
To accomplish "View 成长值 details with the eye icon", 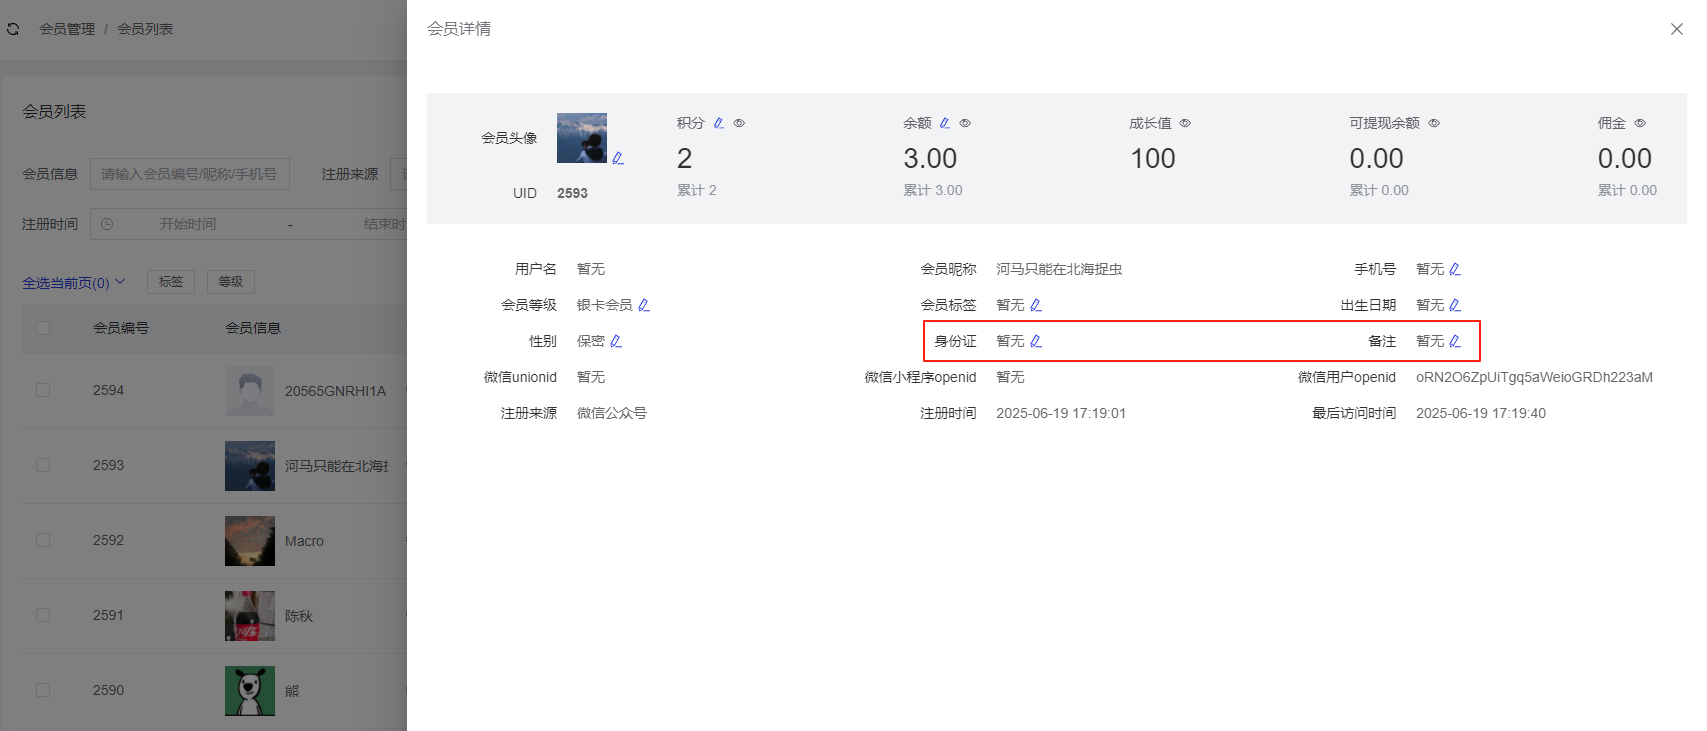I will tap(1185, 123).
